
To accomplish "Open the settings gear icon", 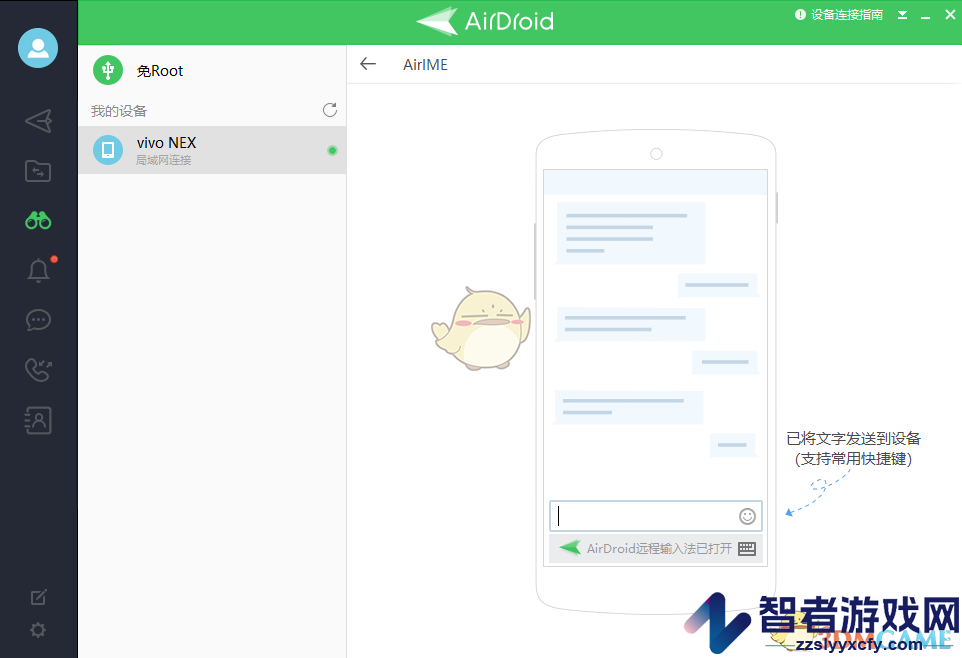I will 38,630.
